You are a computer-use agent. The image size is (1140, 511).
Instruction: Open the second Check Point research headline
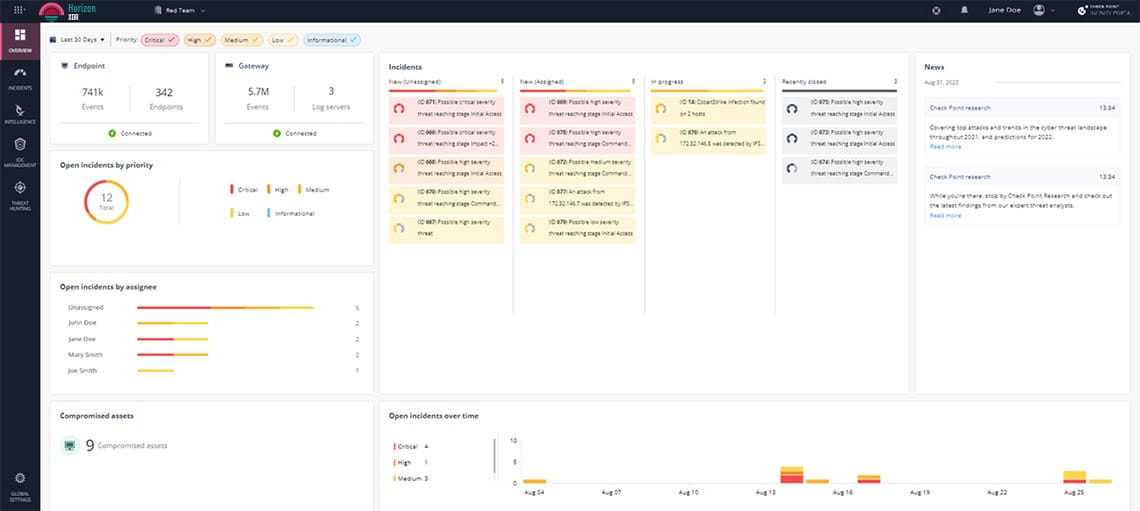coord(960,177)
